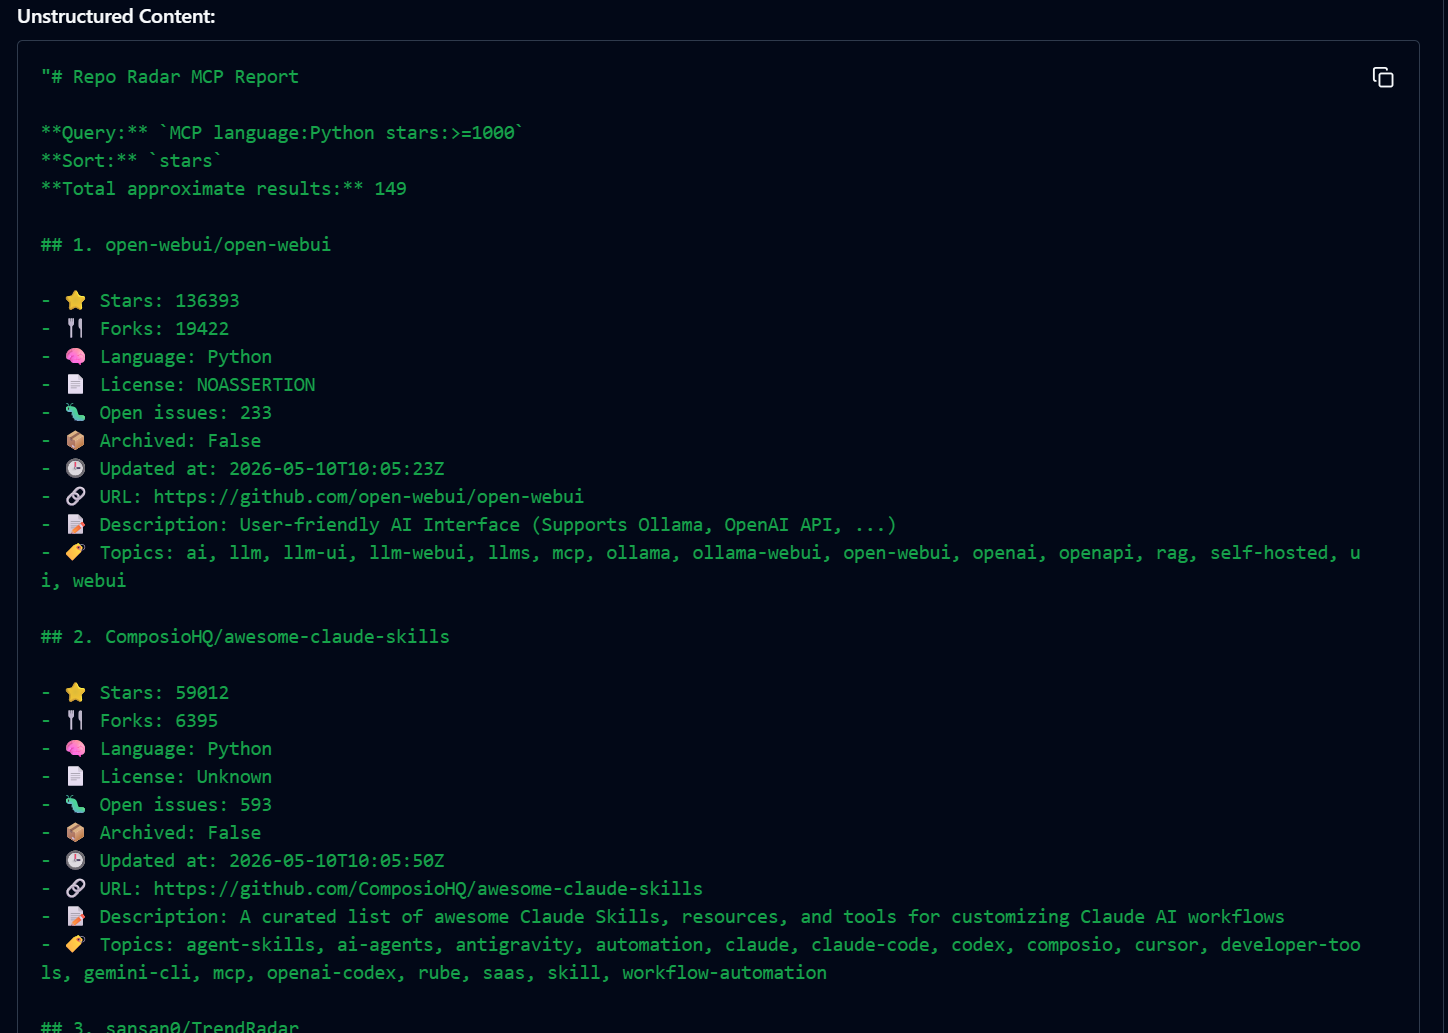Click "Stars: 59012" line
Screen dimensions: 1448x1033
click(x=135, y=693)
